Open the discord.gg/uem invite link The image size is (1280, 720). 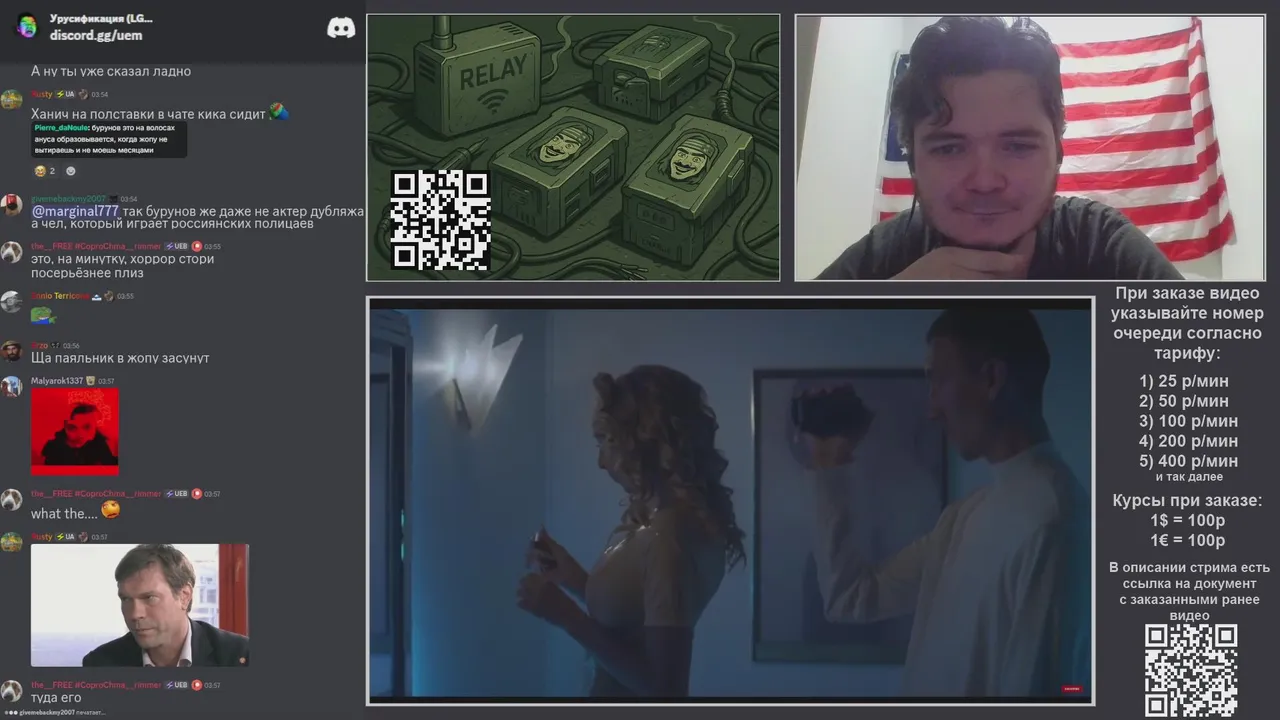(x=96, y=35)
